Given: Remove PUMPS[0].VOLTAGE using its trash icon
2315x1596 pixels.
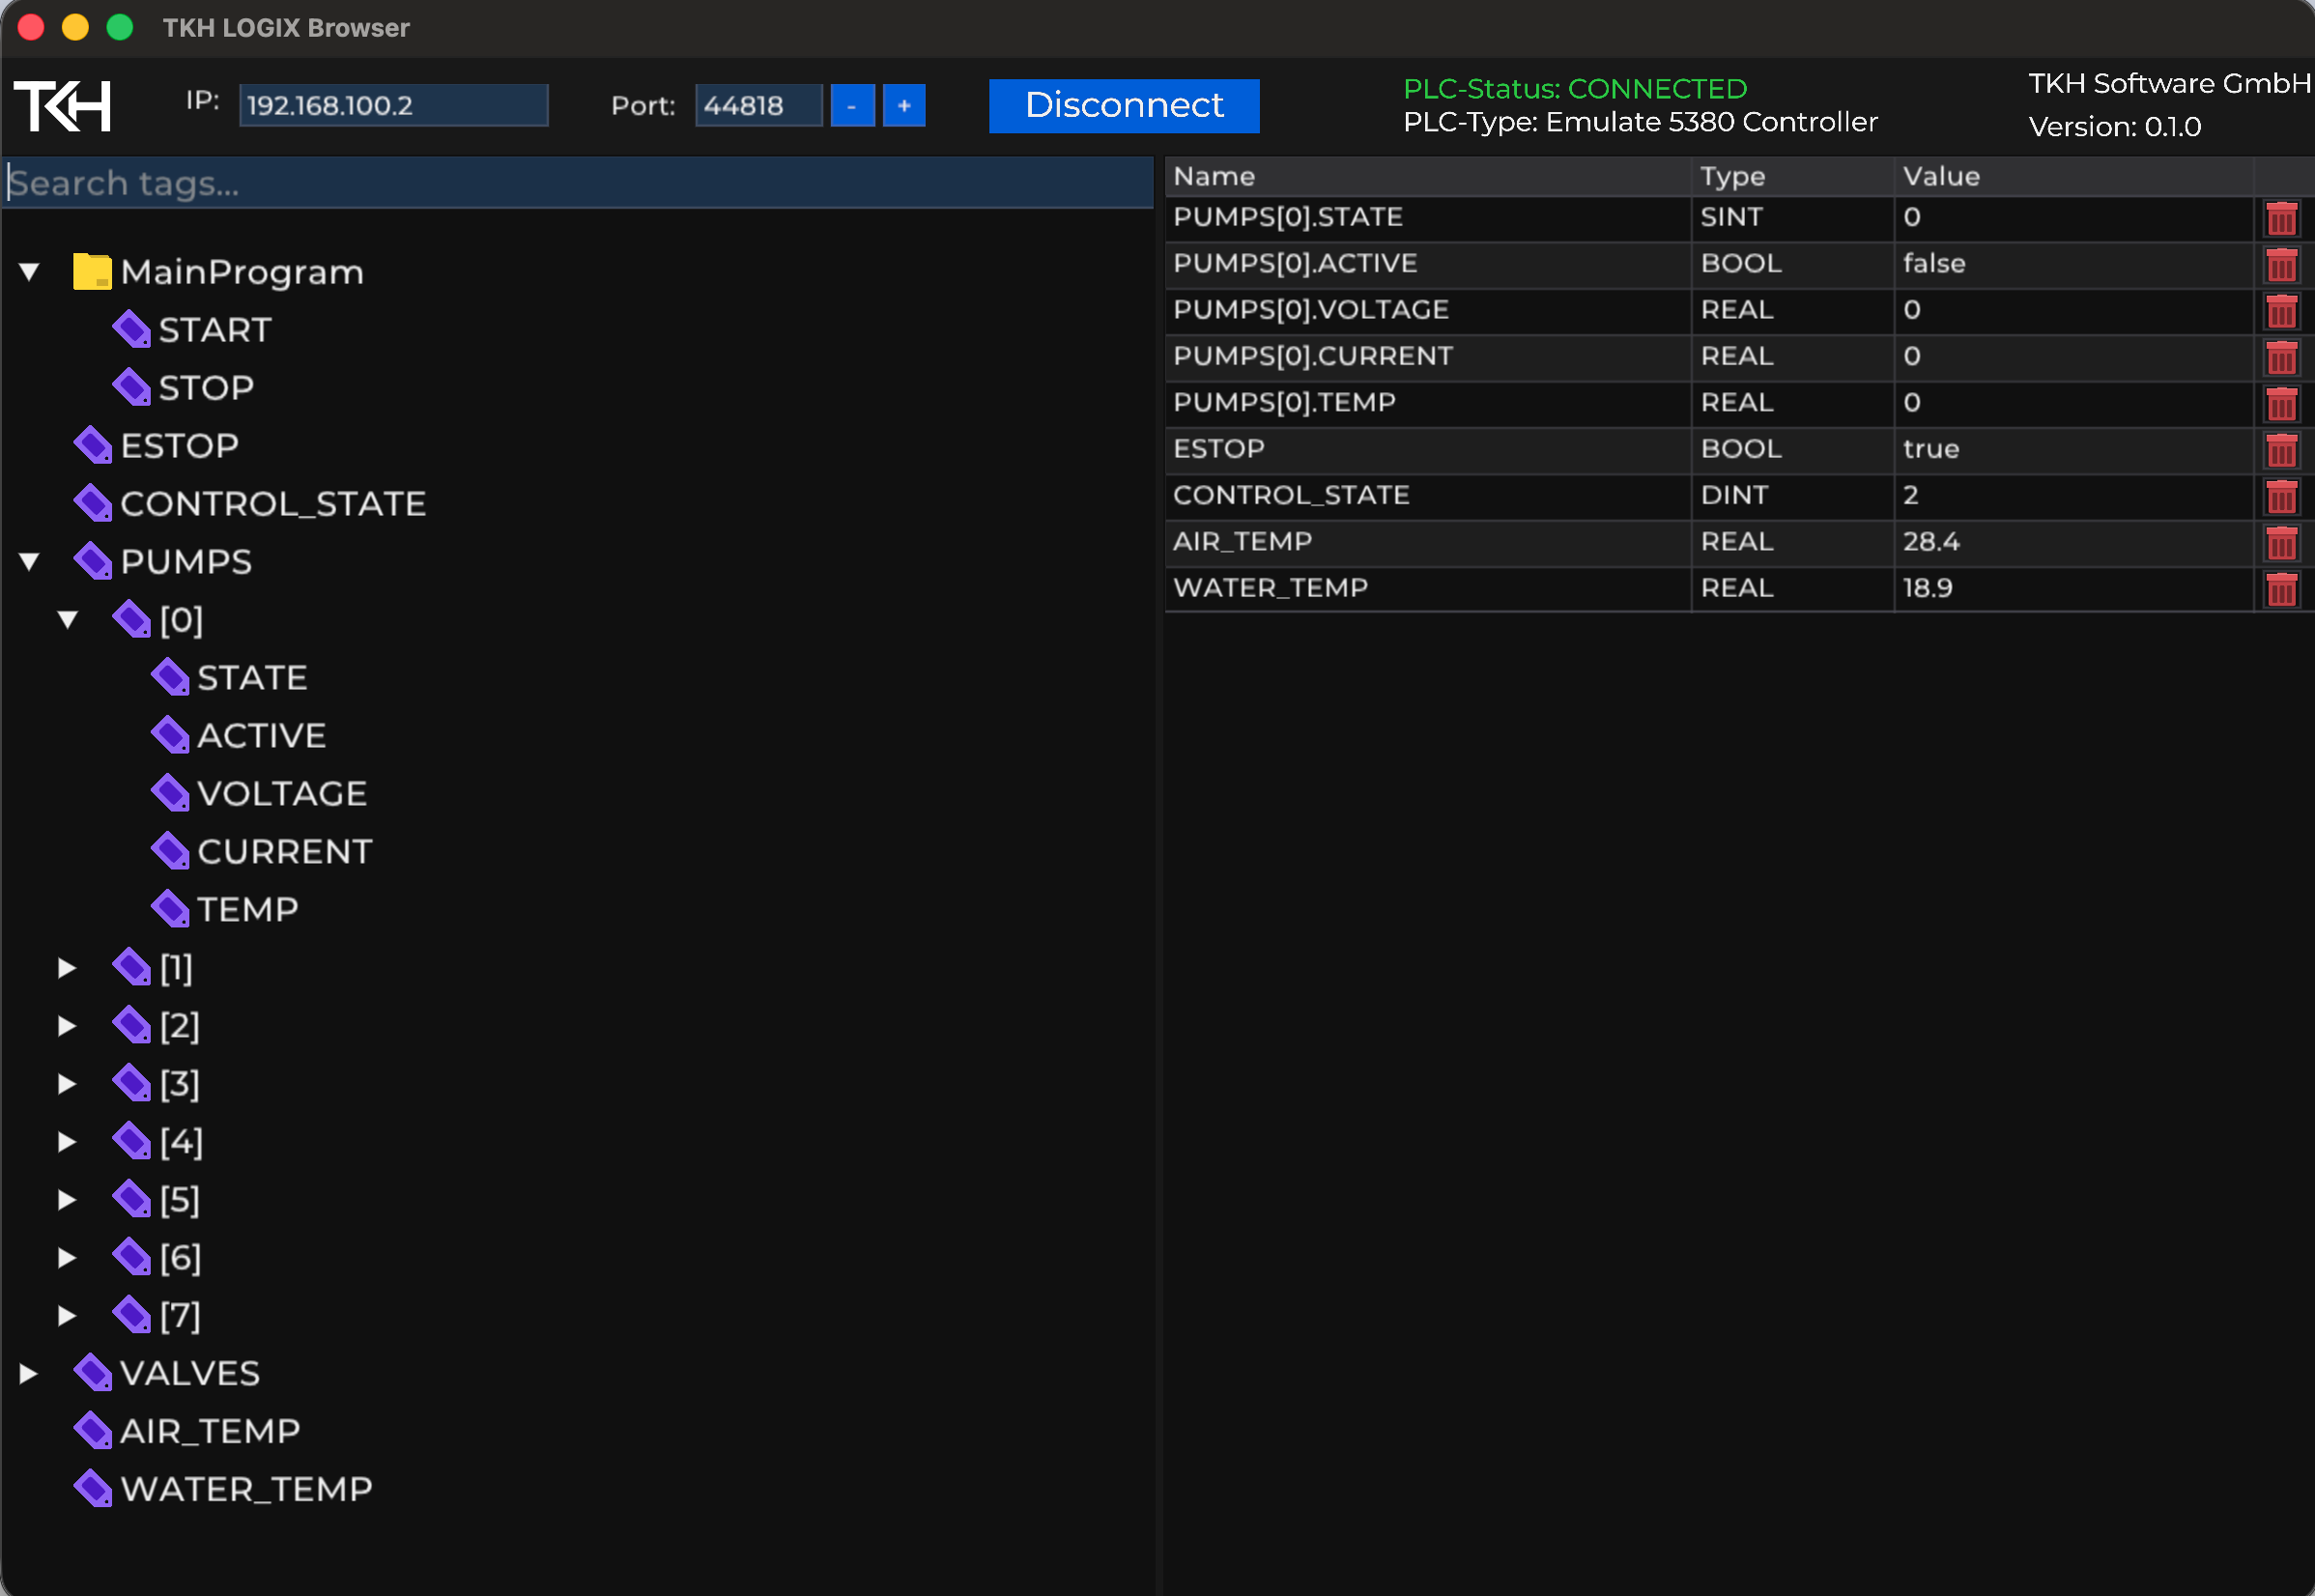Looking at the screenshot, I should [x=2281, y=311].
